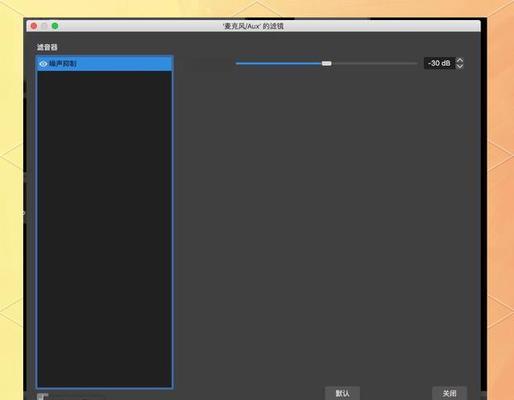
Task: Click the 默认 defaults button
Action: 342,393
